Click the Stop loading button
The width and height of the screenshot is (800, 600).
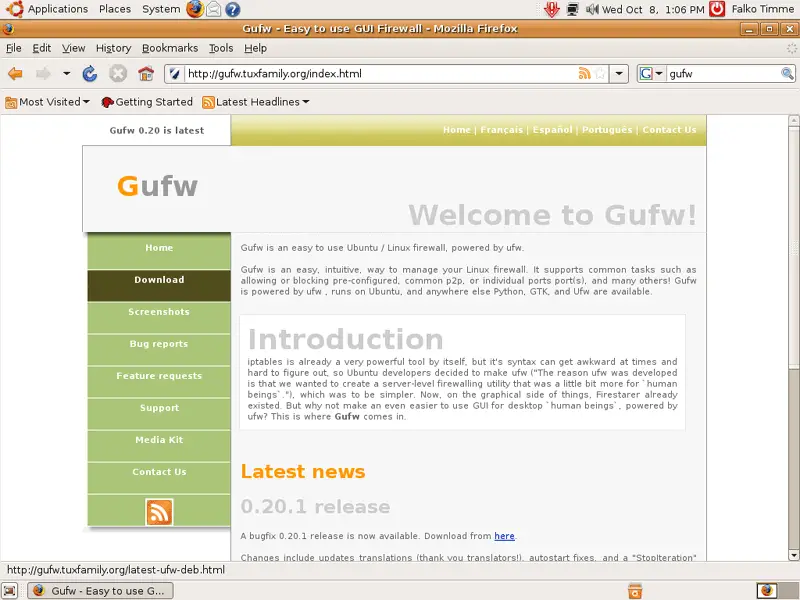click(x=118, y=74)
